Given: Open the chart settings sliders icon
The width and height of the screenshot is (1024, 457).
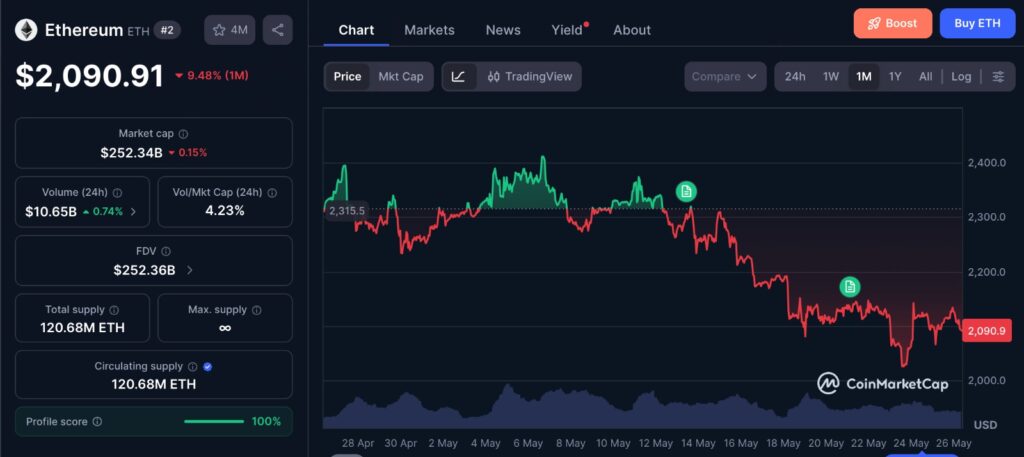Looking at the screenshot, I should click(998, 76).
